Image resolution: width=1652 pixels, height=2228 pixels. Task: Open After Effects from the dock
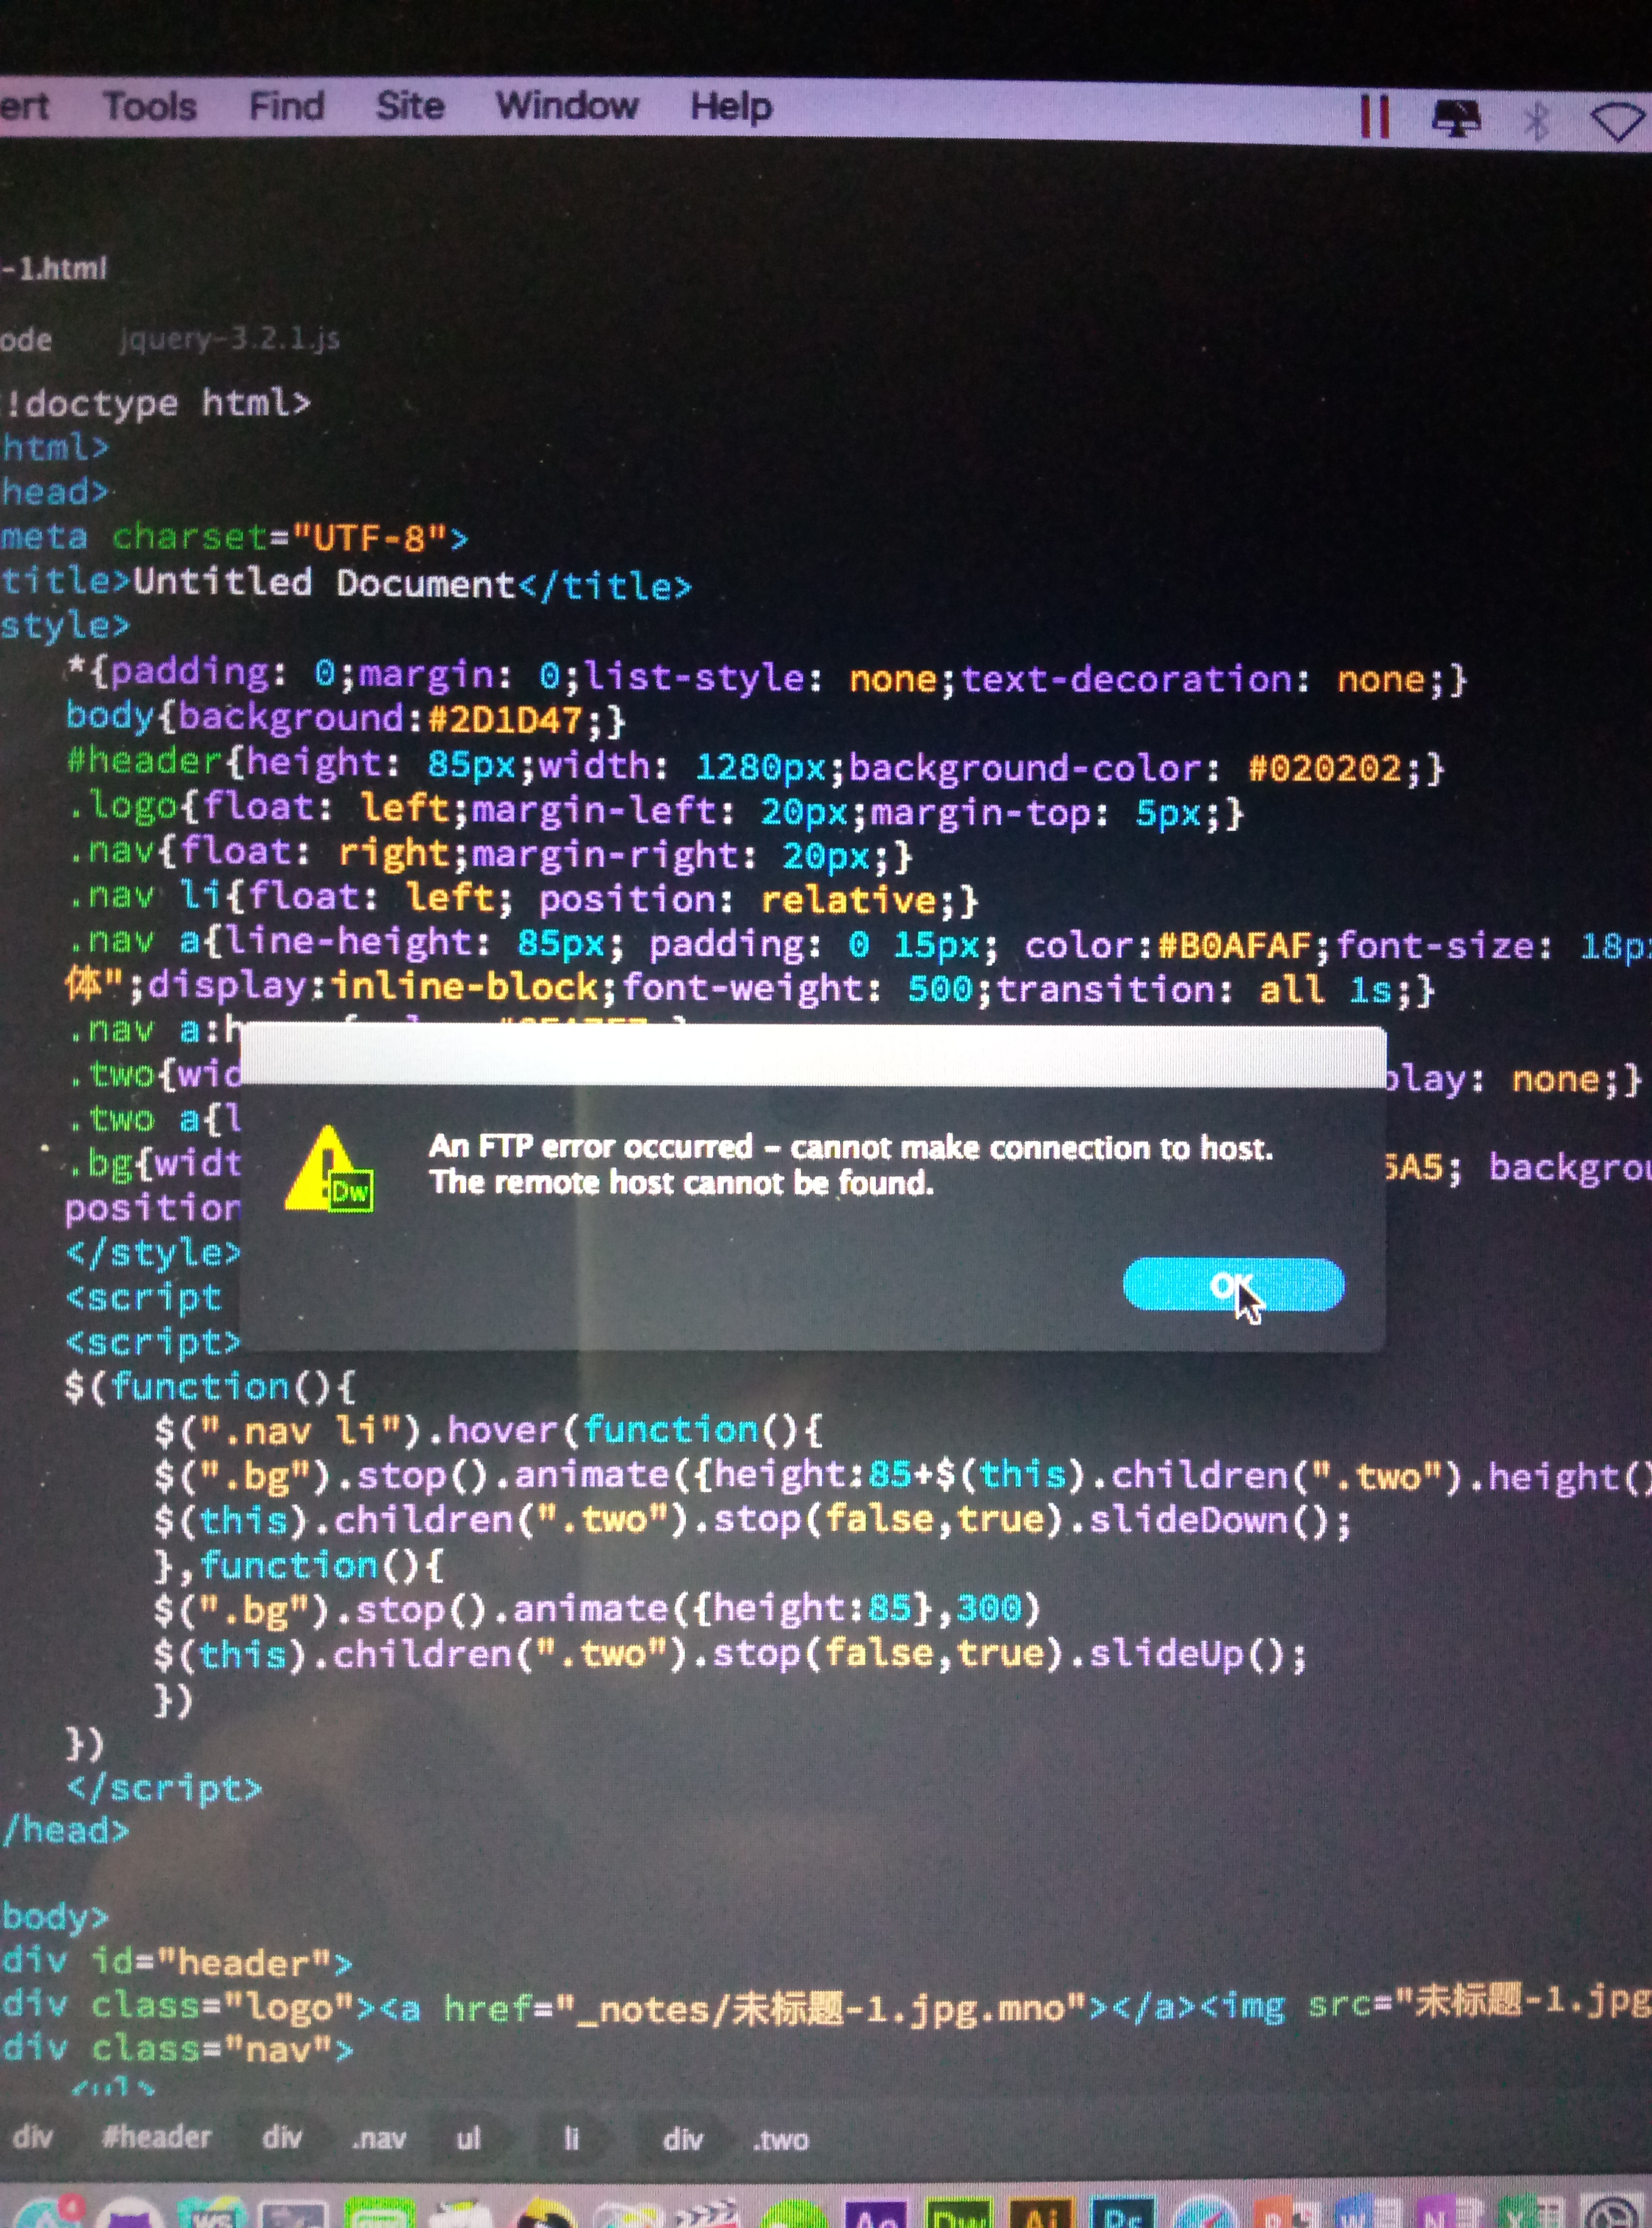click(x=877, y=2214)
